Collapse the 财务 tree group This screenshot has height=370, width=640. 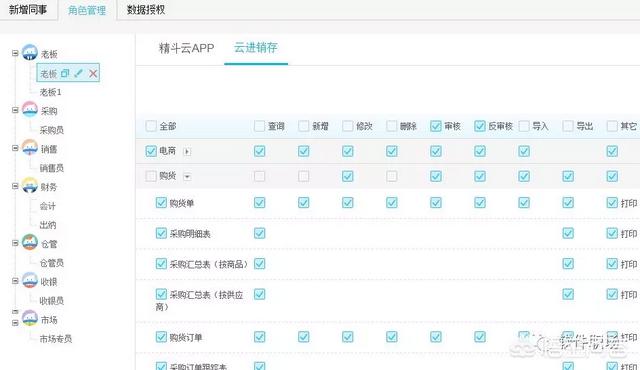pos(15,186)
